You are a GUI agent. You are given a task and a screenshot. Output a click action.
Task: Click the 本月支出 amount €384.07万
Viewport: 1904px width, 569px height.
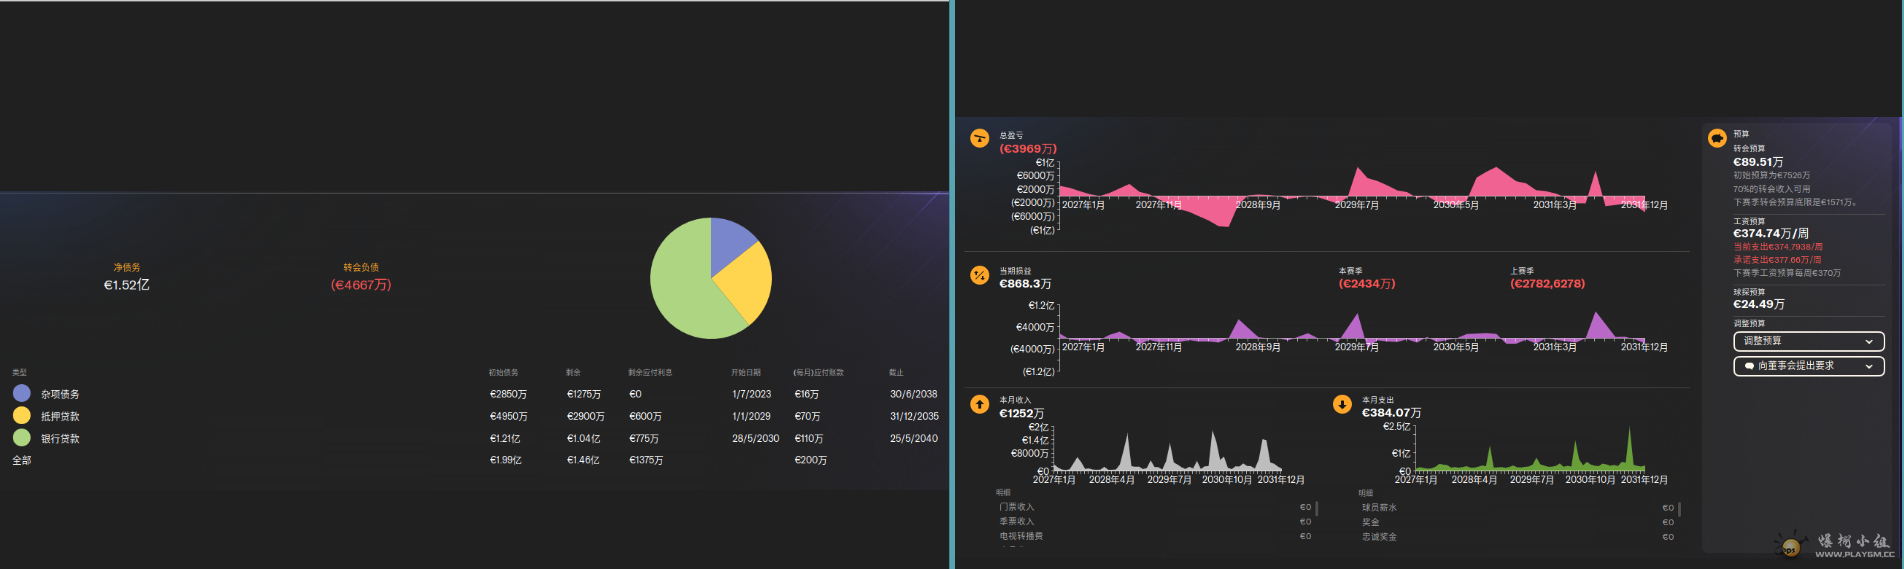1391,413
